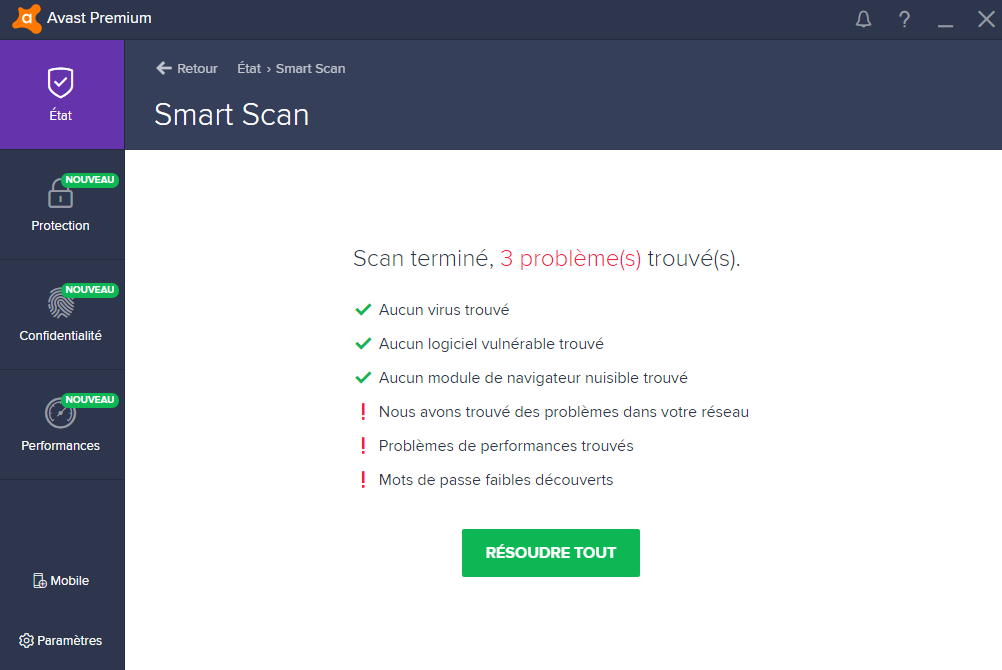Click the Paramètres gear icon
The image size is (1002, 670).
tap(26, 641)
